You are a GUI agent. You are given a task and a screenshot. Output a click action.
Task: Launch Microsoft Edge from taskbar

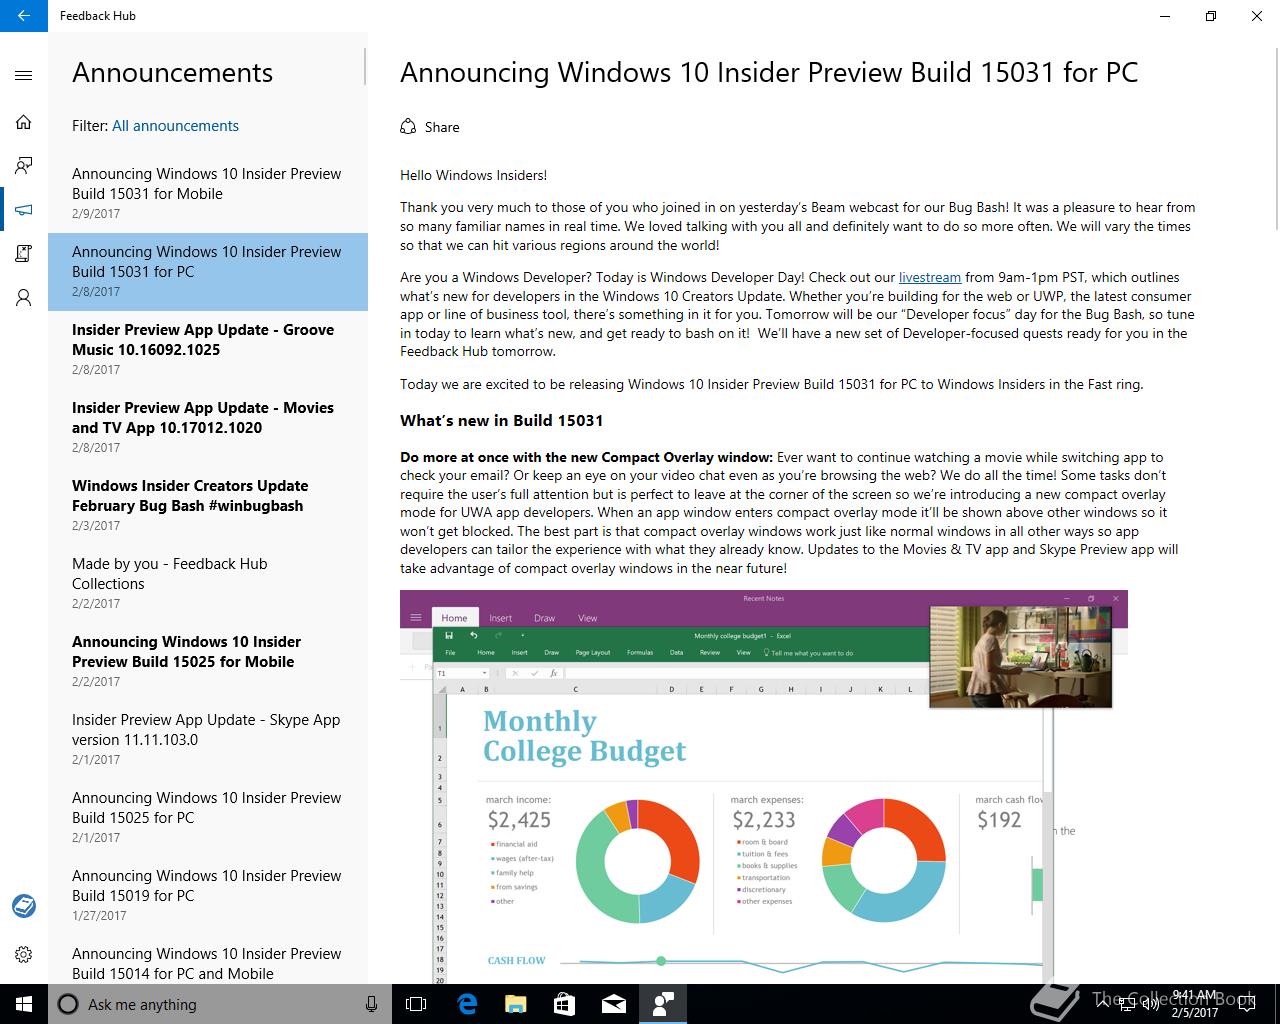(467, 1004)
